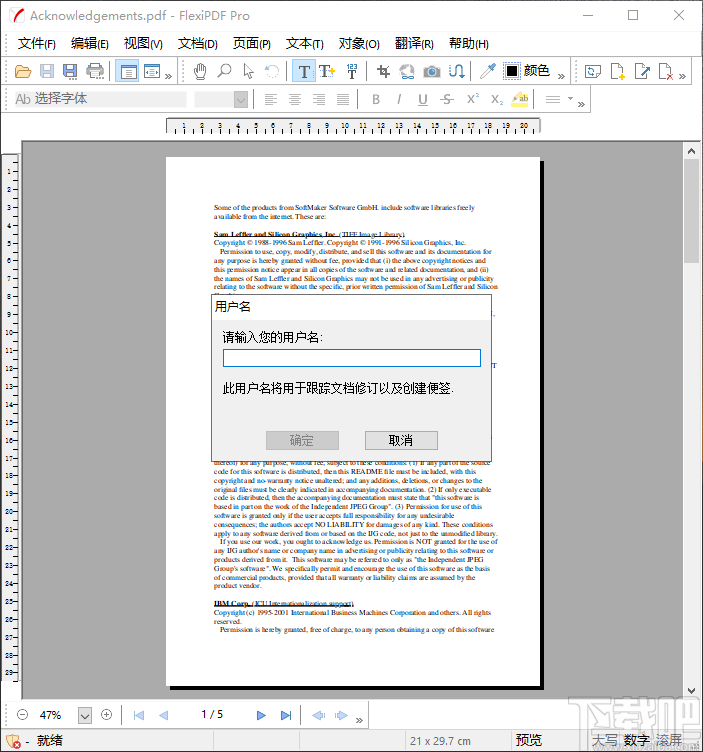The width and height of the screenshot is (703, 752).
Task: Expand the page toolbar overflow chevron
Action: [682, 76]
